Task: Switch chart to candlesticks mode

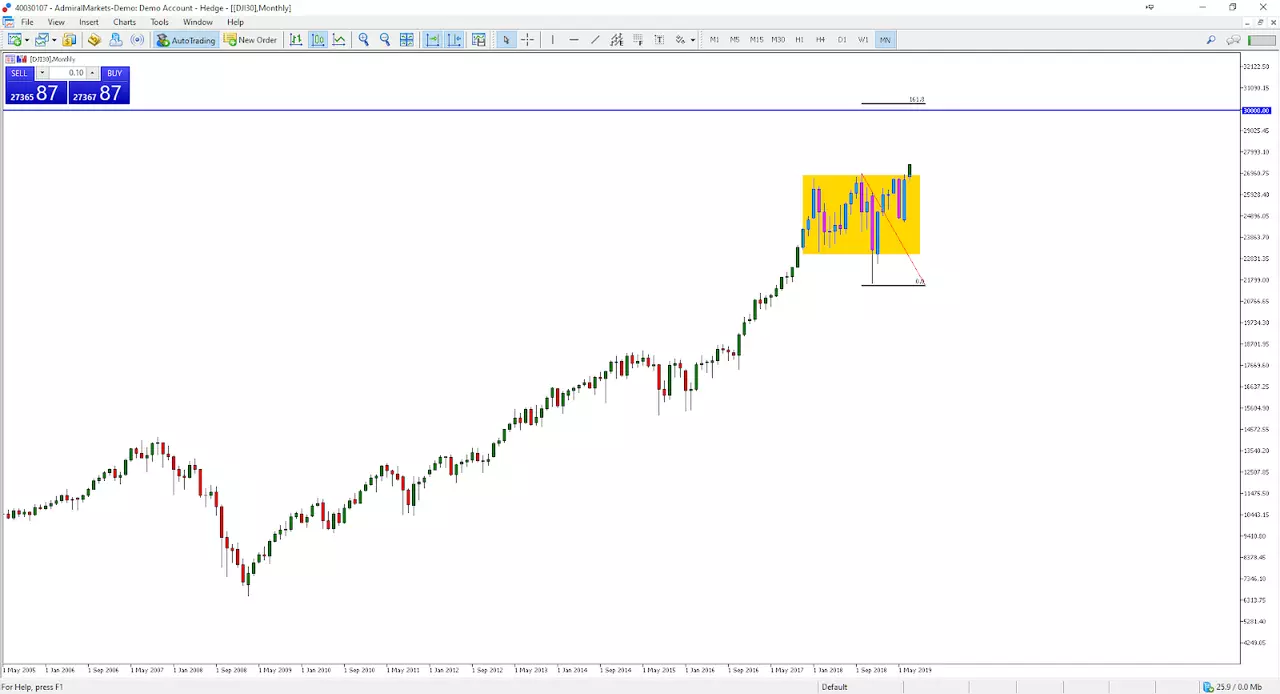Action: point(318,40)
